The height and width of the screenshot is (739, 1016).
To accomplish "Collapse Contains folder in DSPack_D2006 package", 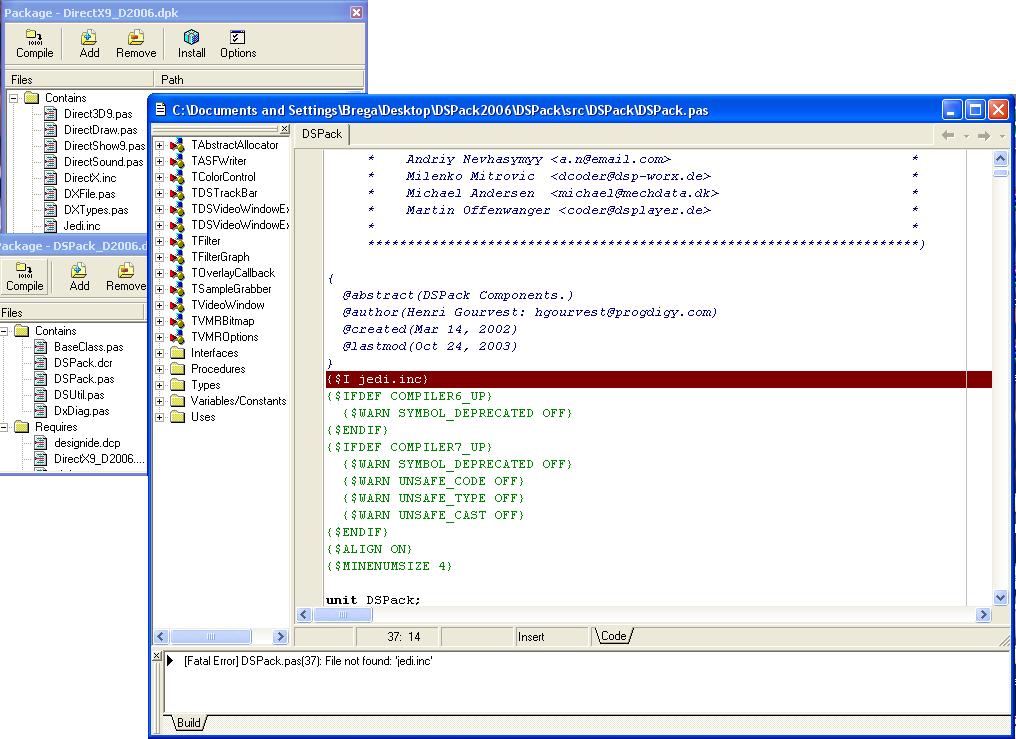I will 4,332.
